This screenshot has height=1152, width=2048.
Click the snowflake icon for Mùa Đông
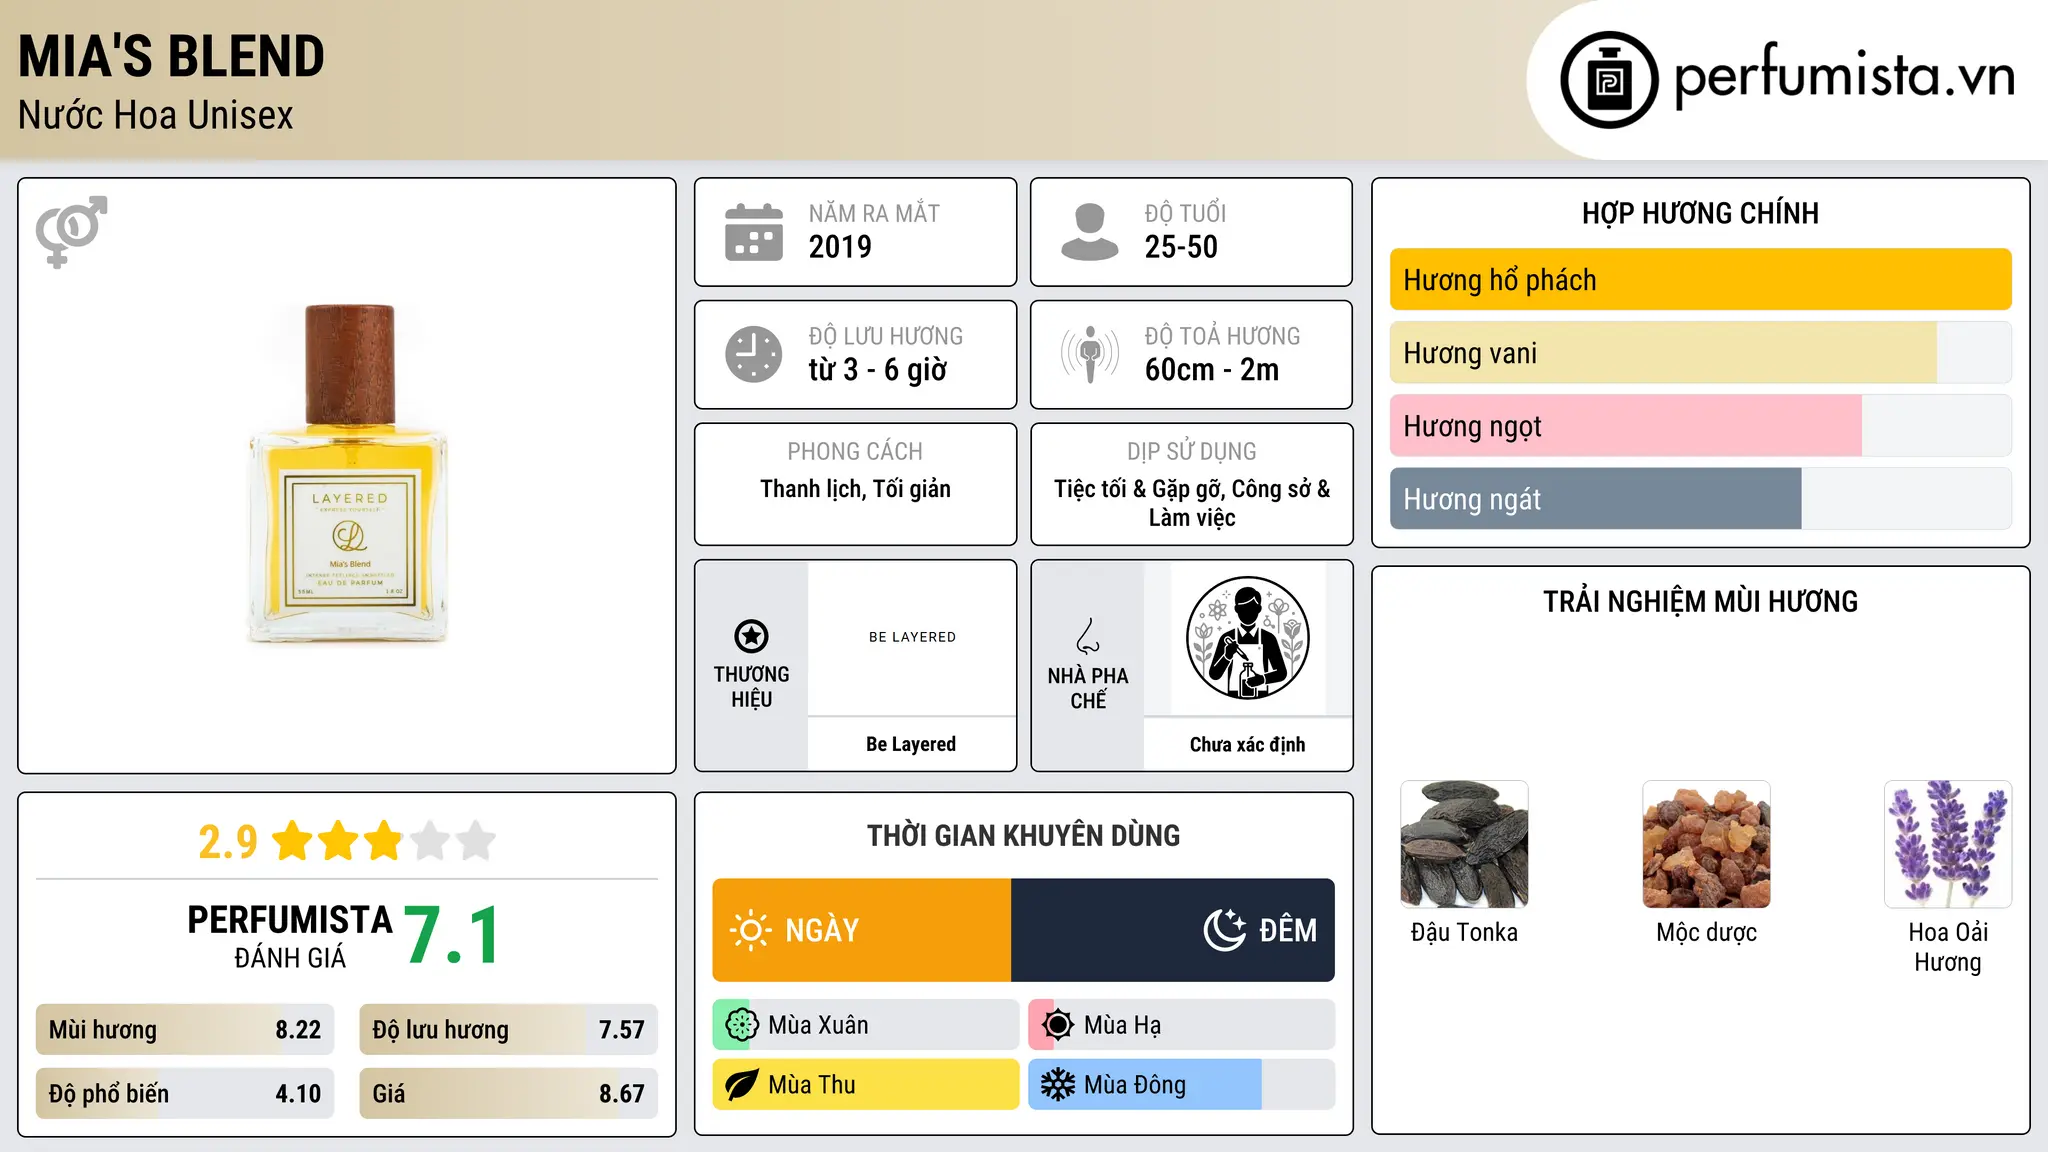[1057, 1085]
